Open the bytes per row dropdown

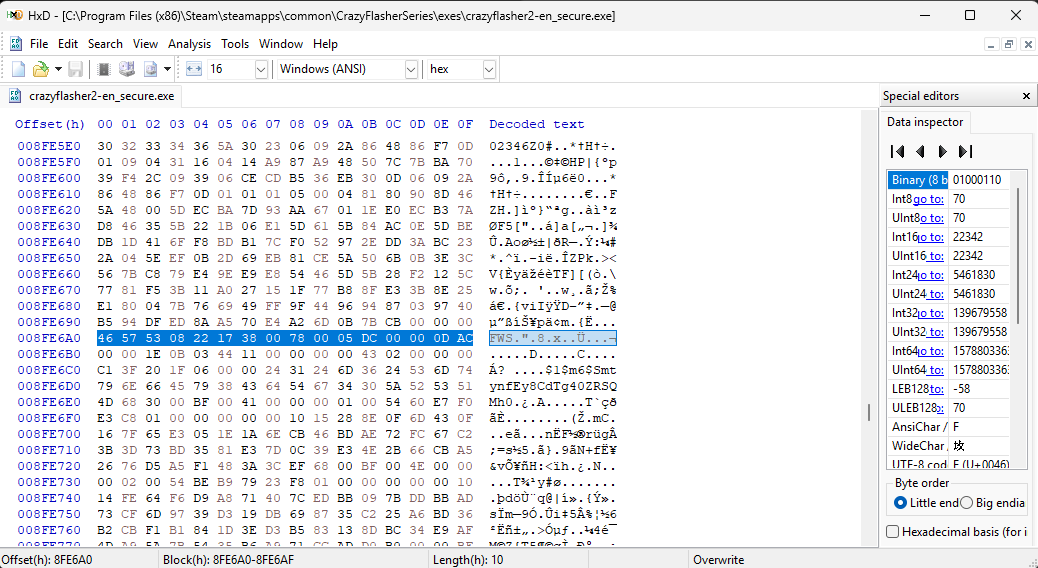261,69
